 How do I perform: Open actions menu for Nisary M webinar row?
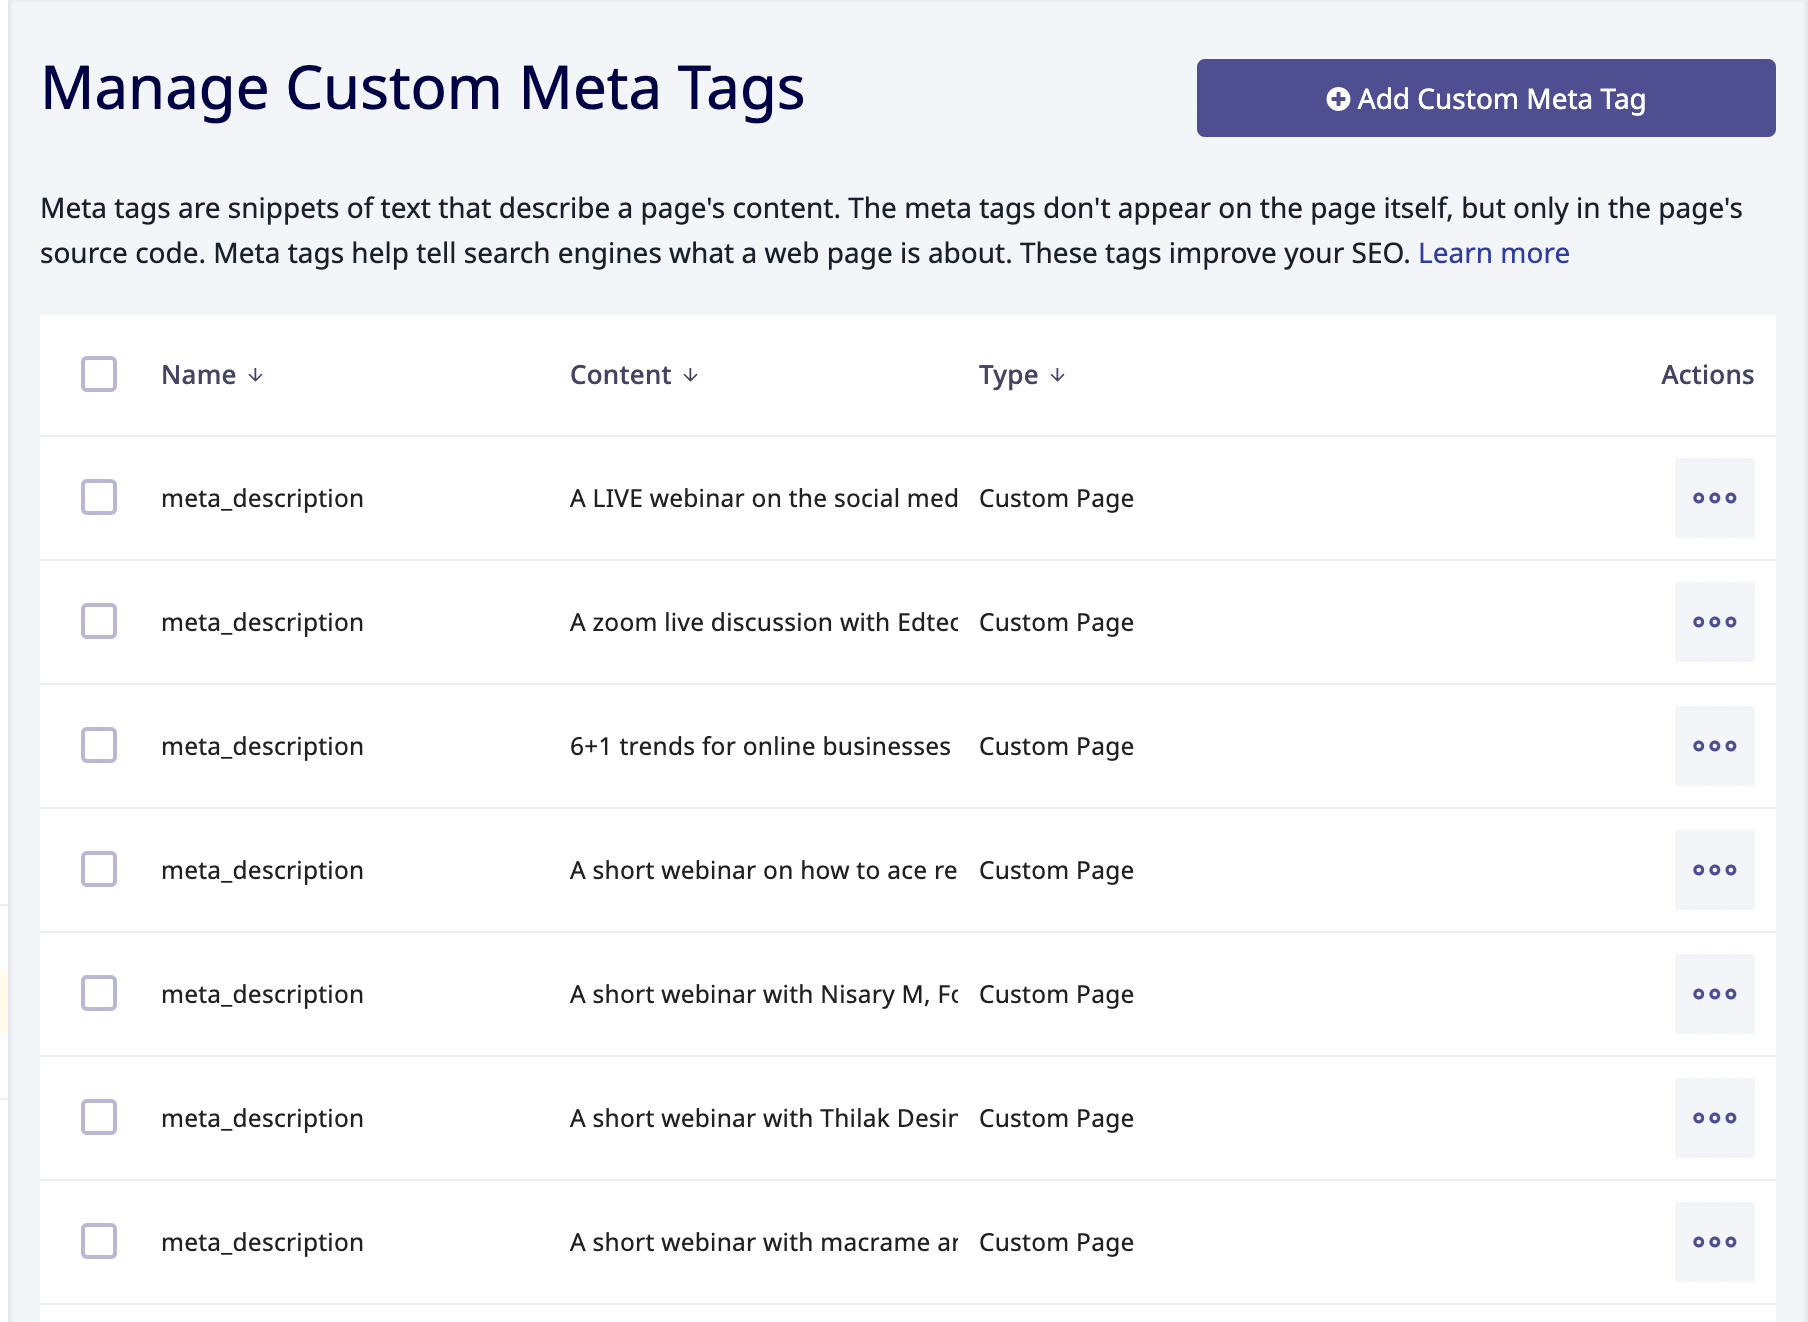point(1714,994)
